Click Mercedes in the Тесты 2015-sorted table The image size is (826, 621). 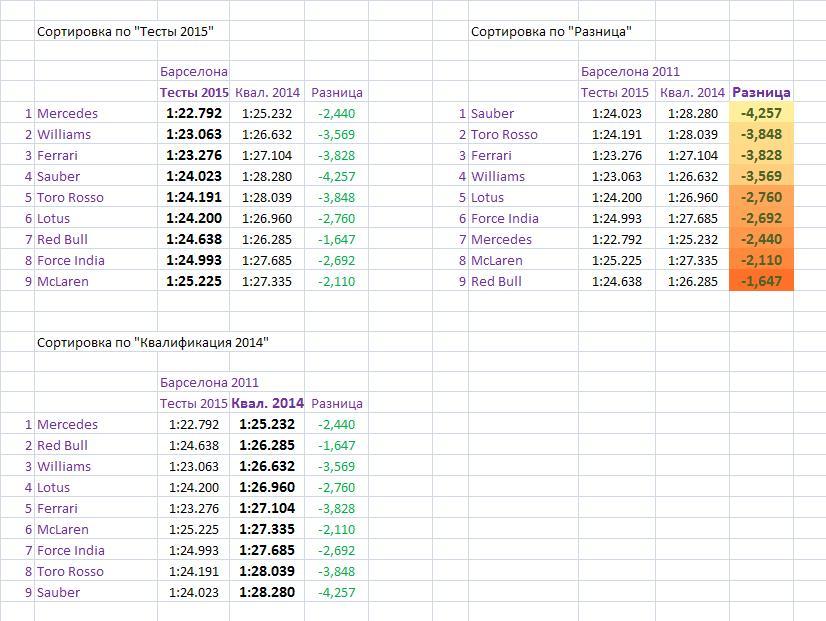[x=67, y=113]
